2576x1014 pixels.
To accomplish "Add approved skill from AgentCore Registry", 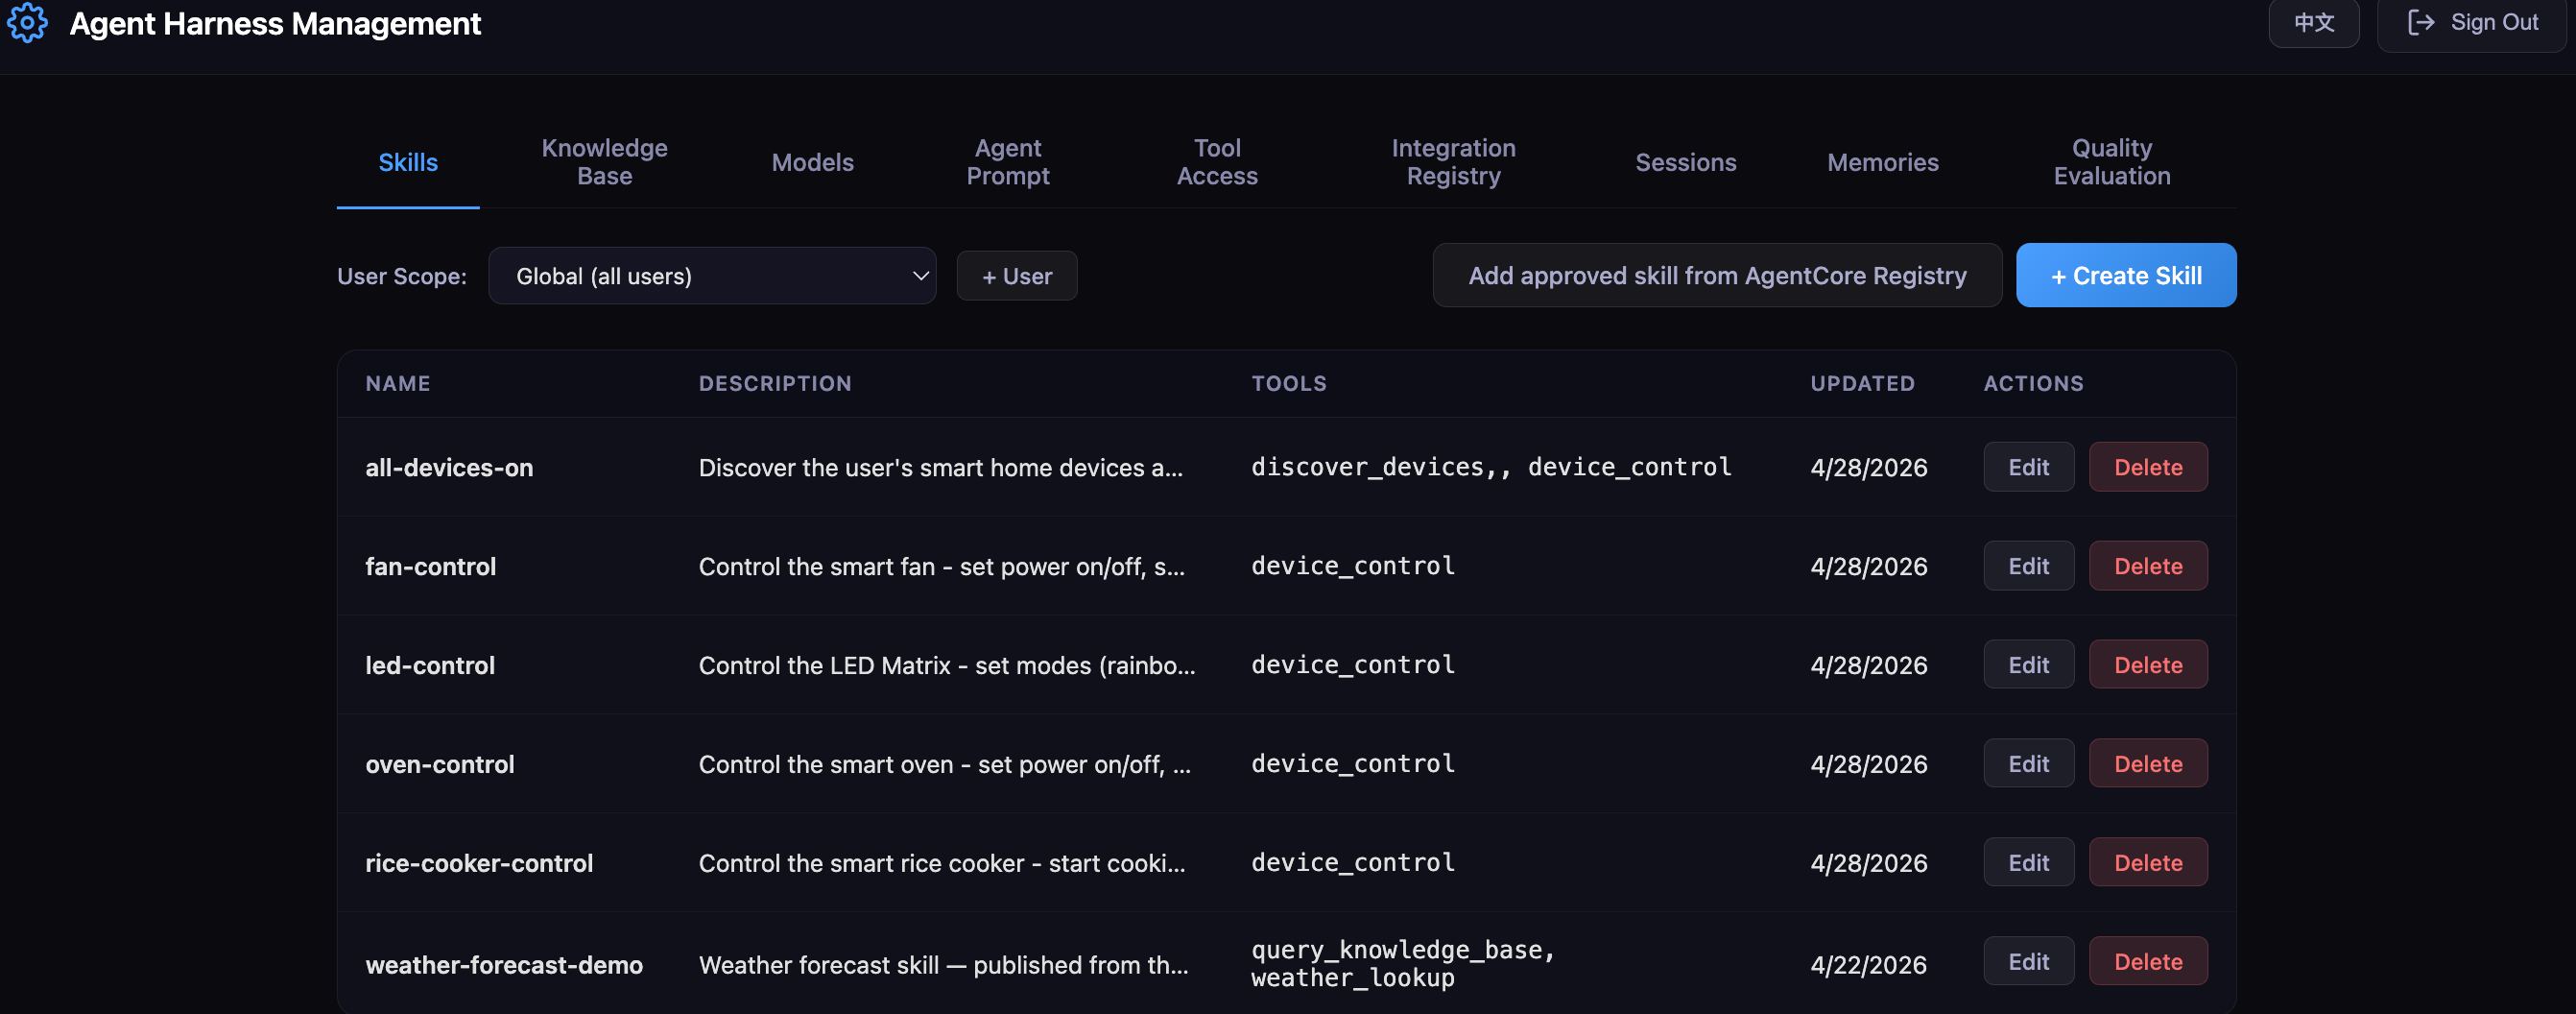I will pos(1717,275).
